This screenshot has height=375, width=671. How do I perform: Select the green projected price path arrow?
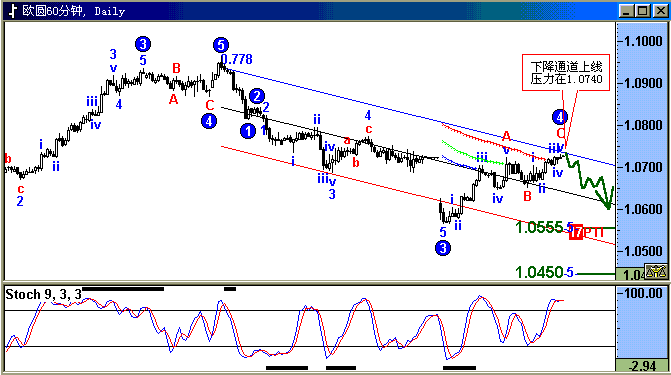pos(591,181)
